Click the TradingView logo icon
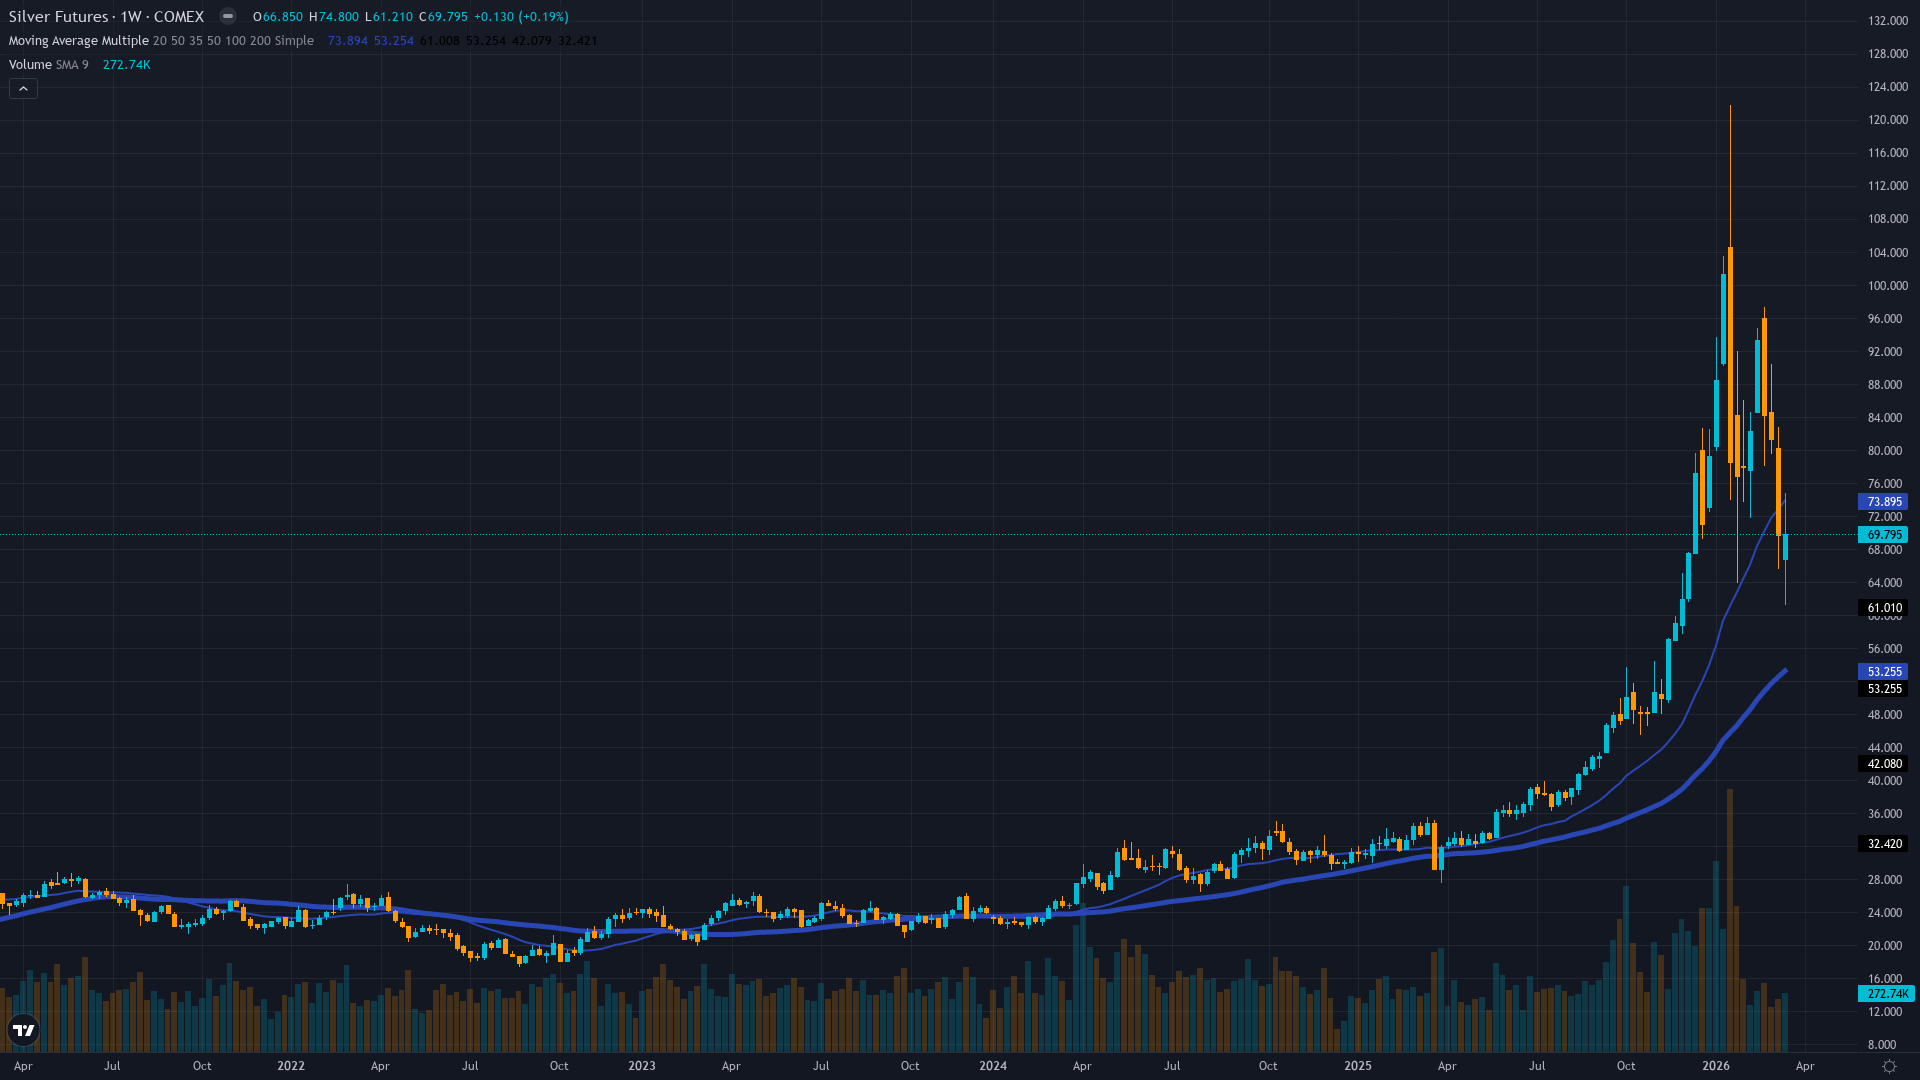 click(23, 1030)
